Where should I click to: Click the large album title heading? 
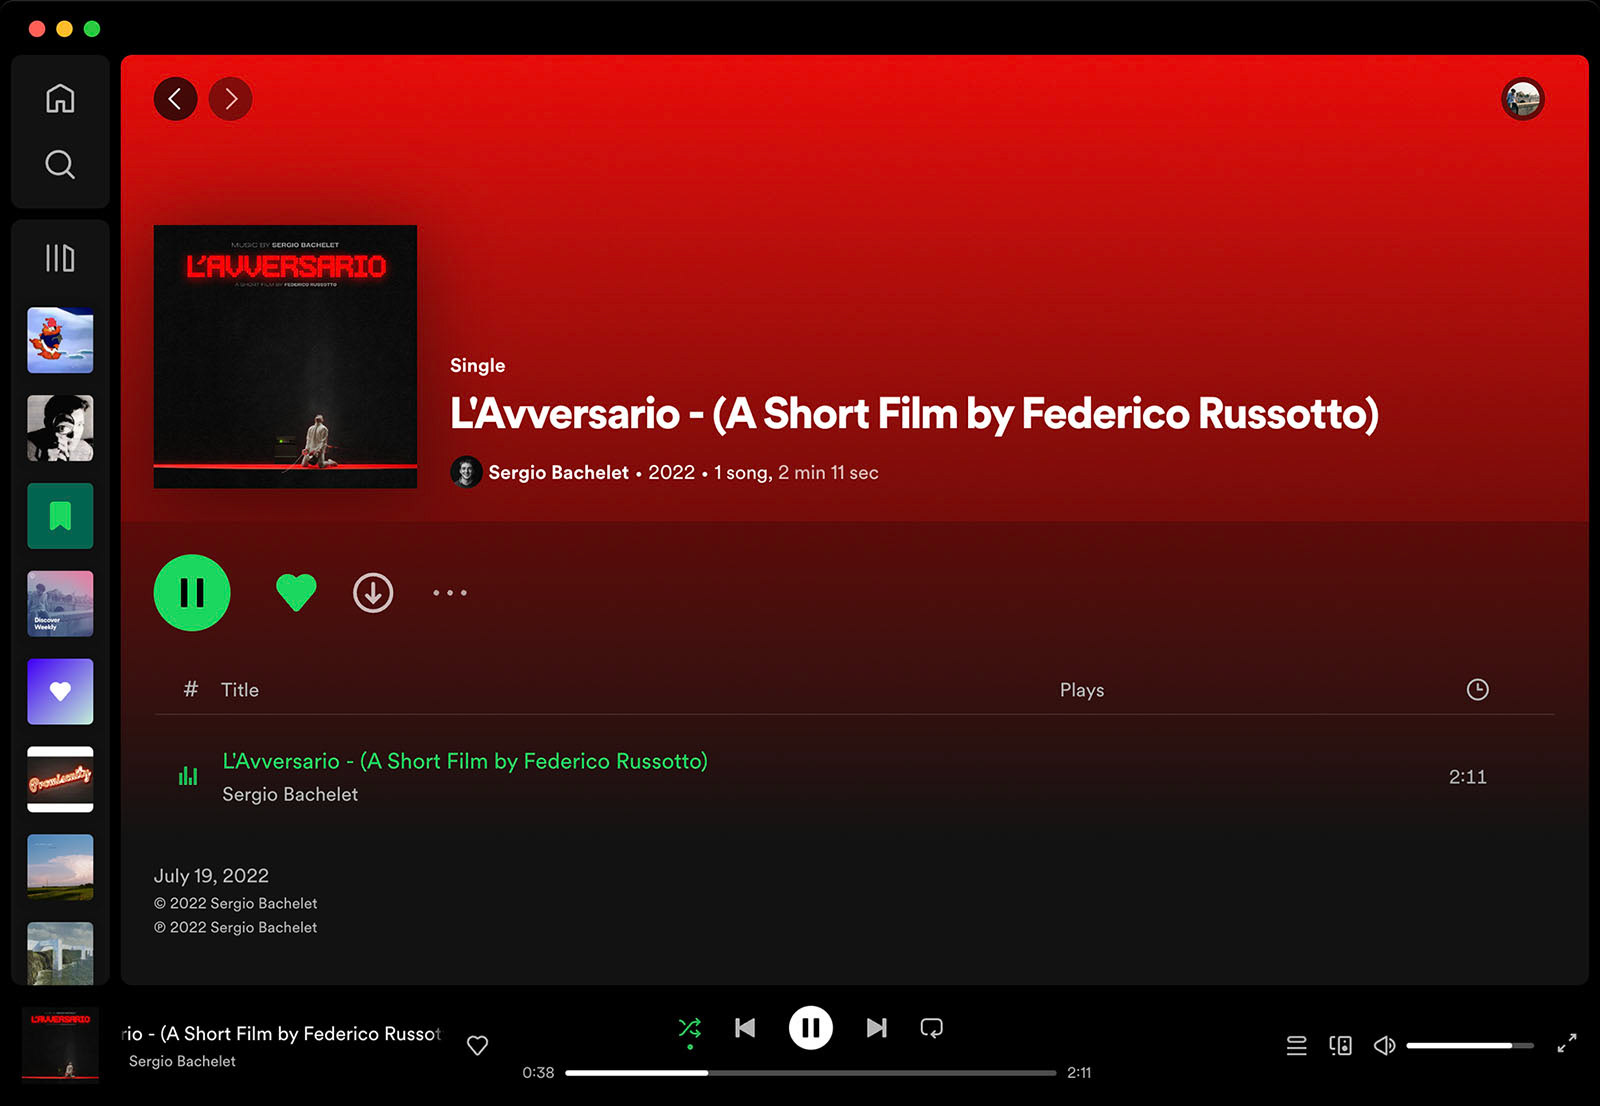[914, 414]
